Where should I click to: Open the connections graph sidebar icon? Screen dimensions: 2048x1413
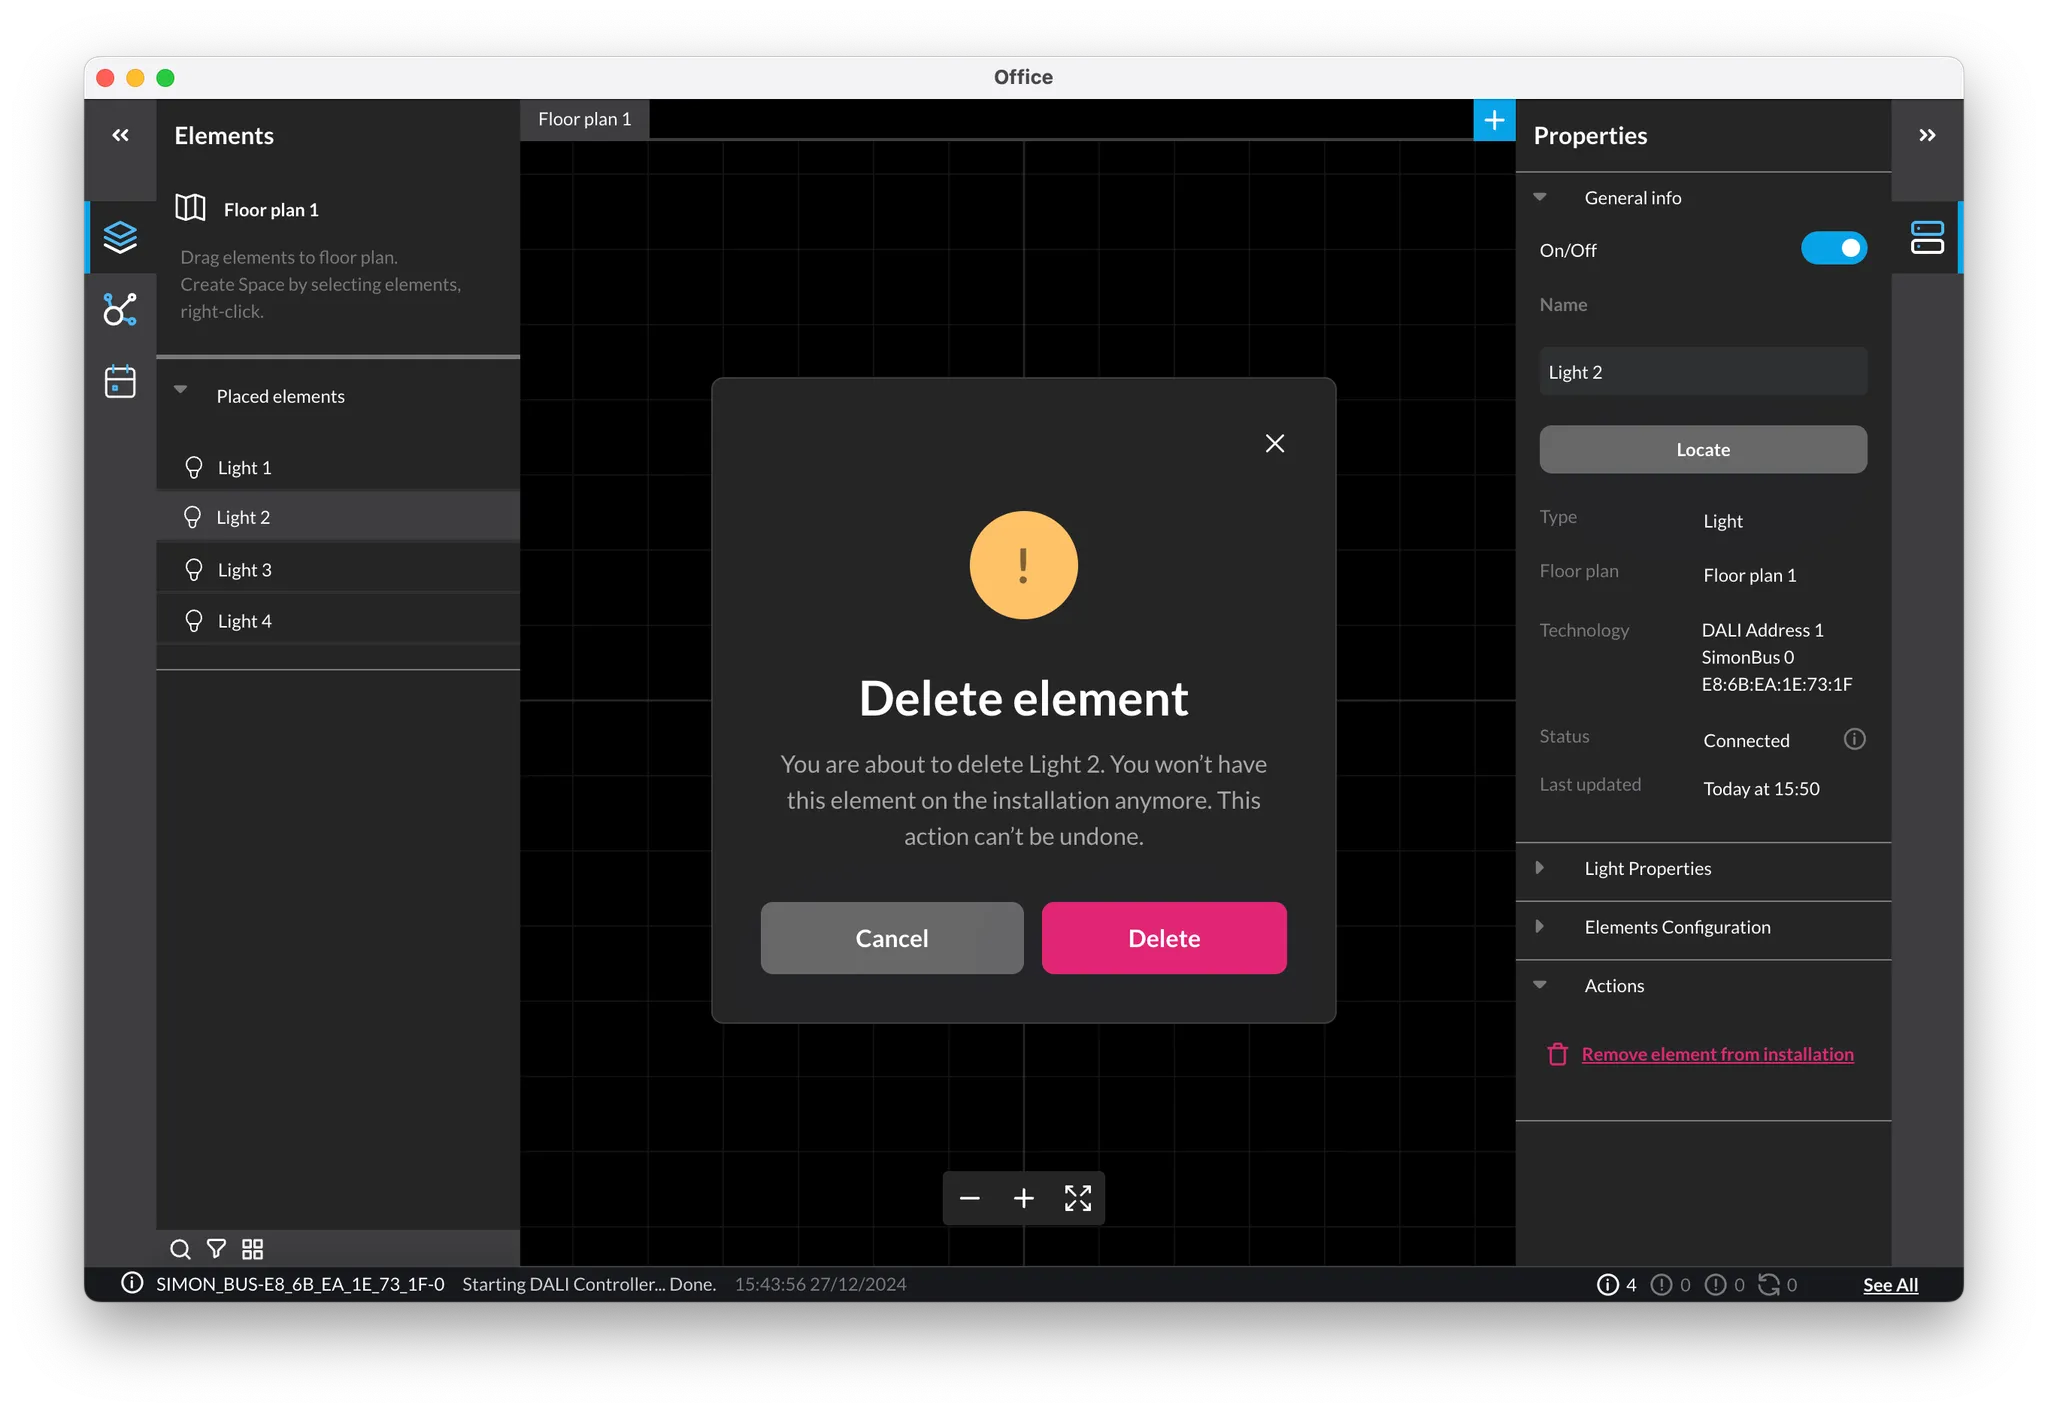(120, 310)
